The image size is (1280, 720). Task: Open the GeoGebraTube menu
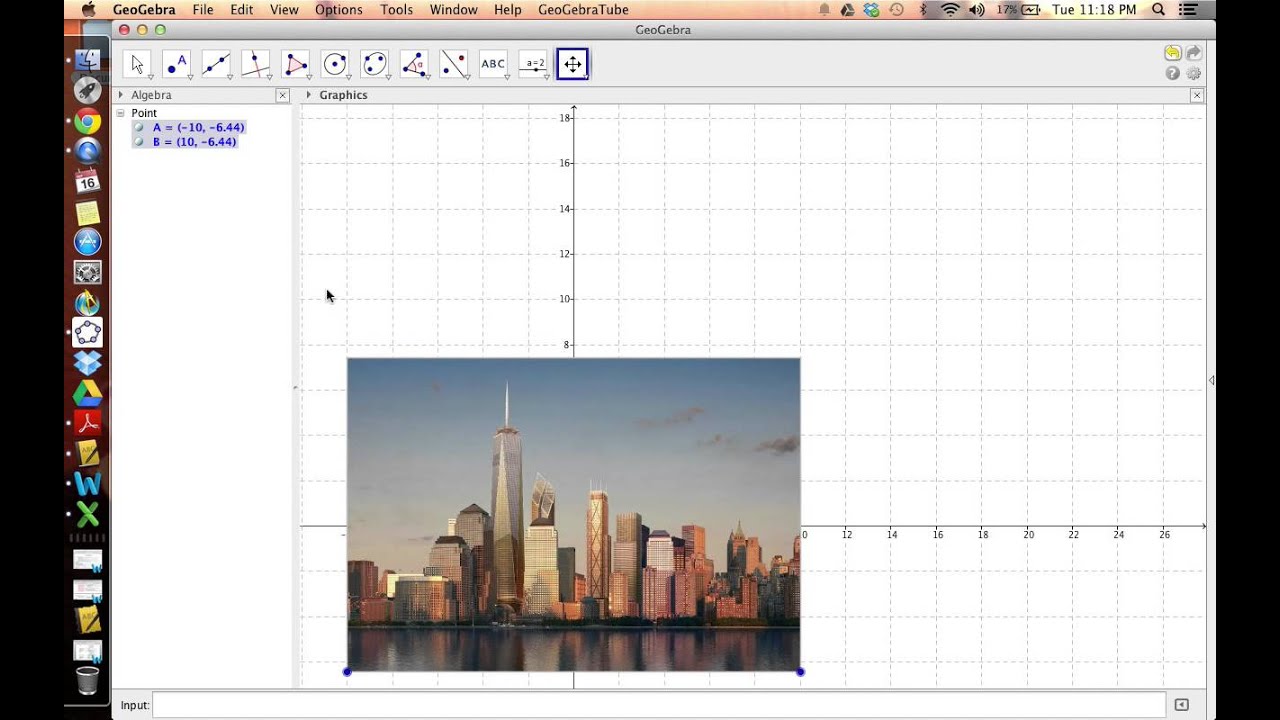coord(583,9)
